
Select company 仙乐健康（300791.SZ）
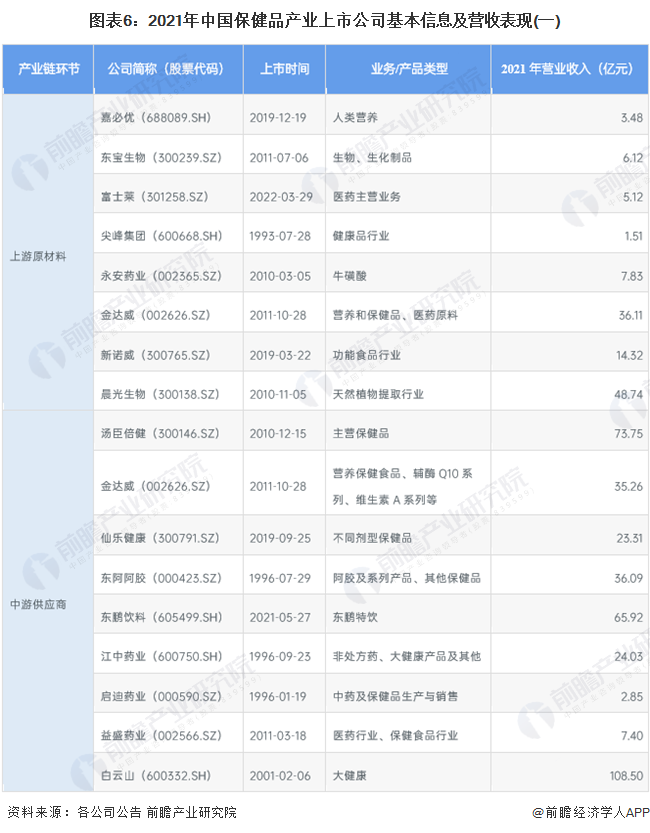click(160, 538)
